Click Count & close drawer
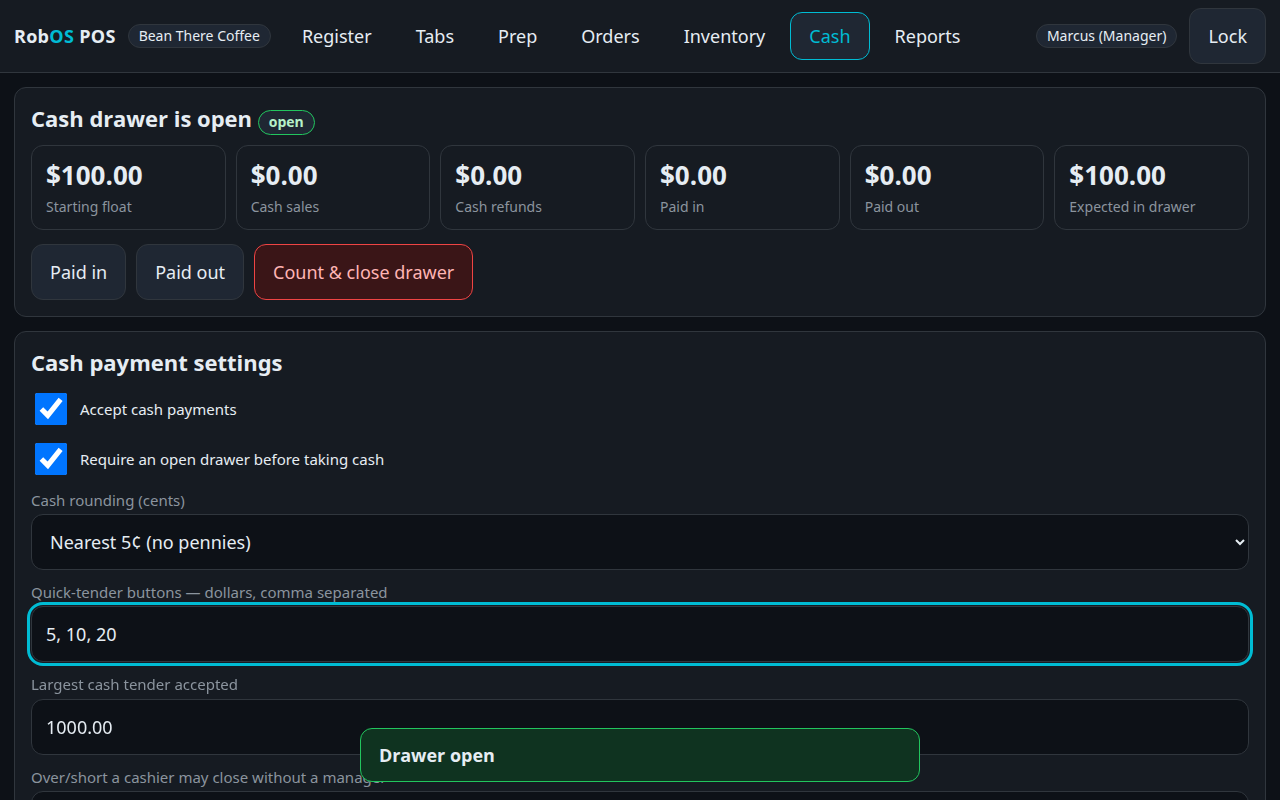This screenshot has width=1280, height=800. (x=363, y=272)
